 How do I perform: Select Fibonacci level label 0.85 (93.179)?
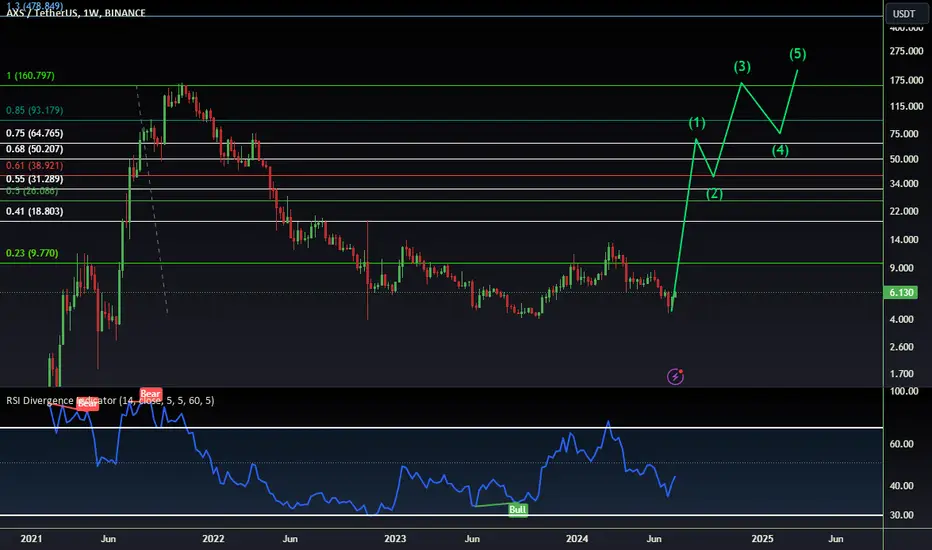point(34,110)
